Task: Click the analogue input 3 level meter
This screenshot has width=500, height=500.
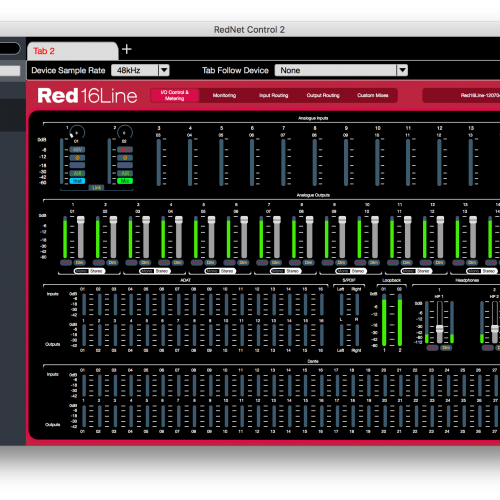Action: (x=159, y=162)
